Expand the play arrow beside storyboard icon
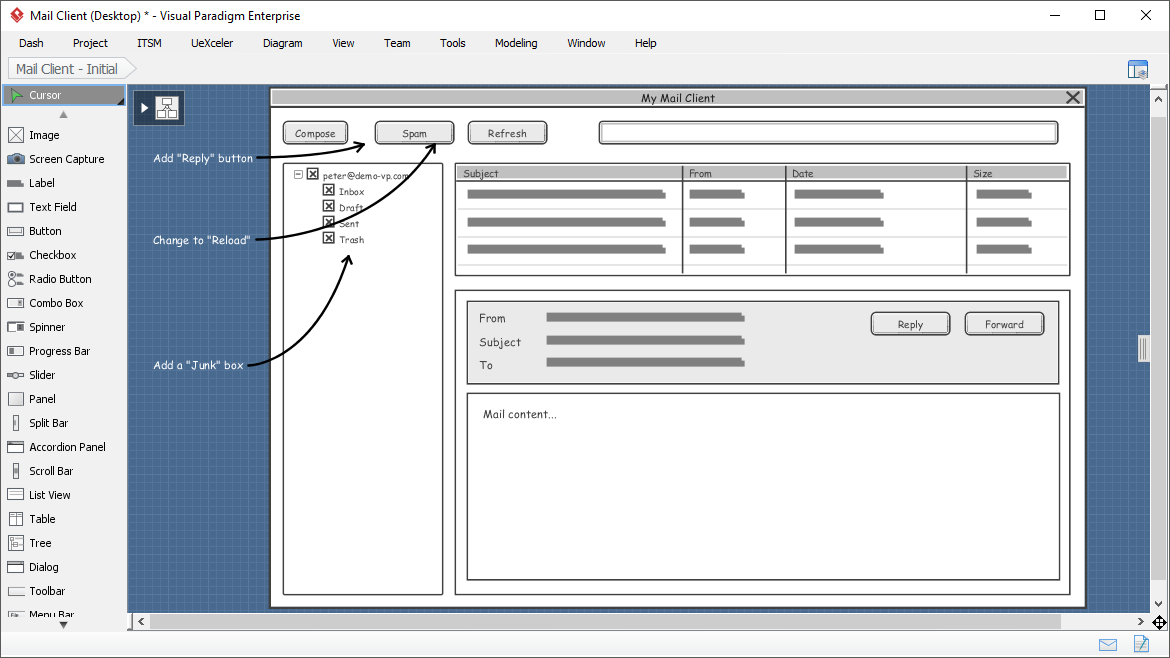The height and width of the screenshot is (658, 1170). pos(145,108)
